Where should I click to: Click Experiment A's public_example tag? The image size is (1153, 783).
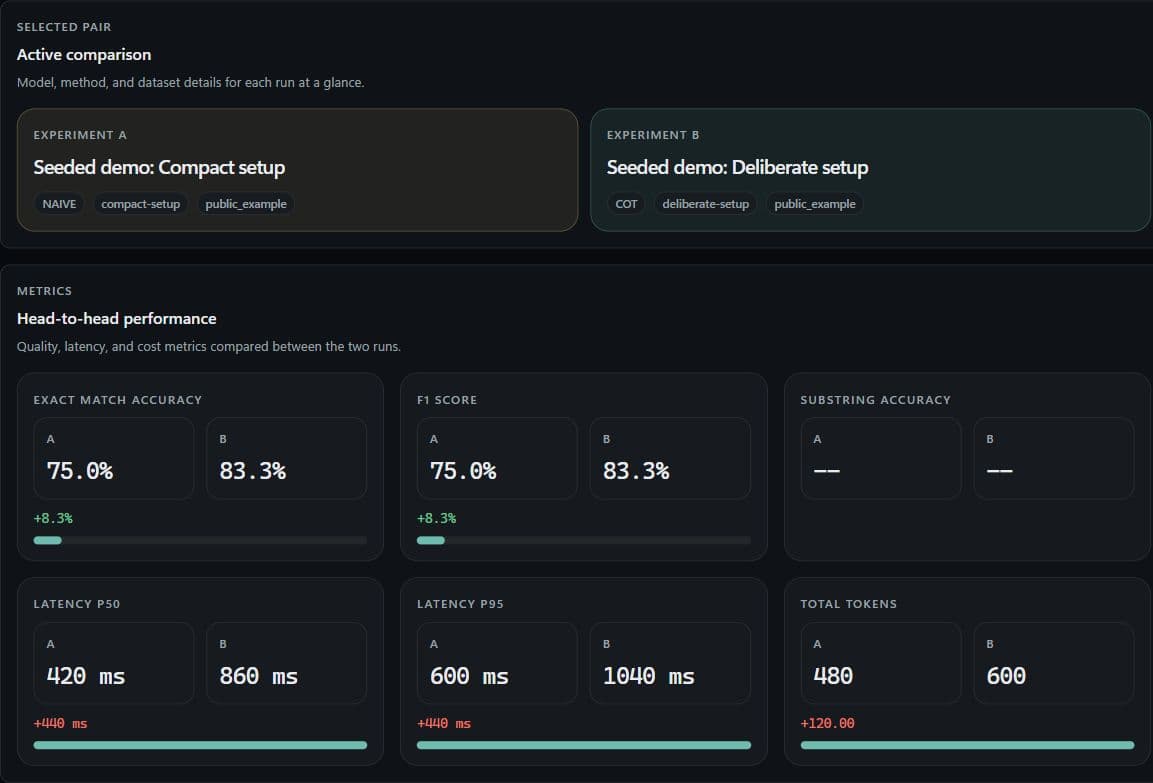tap(246, 204)
